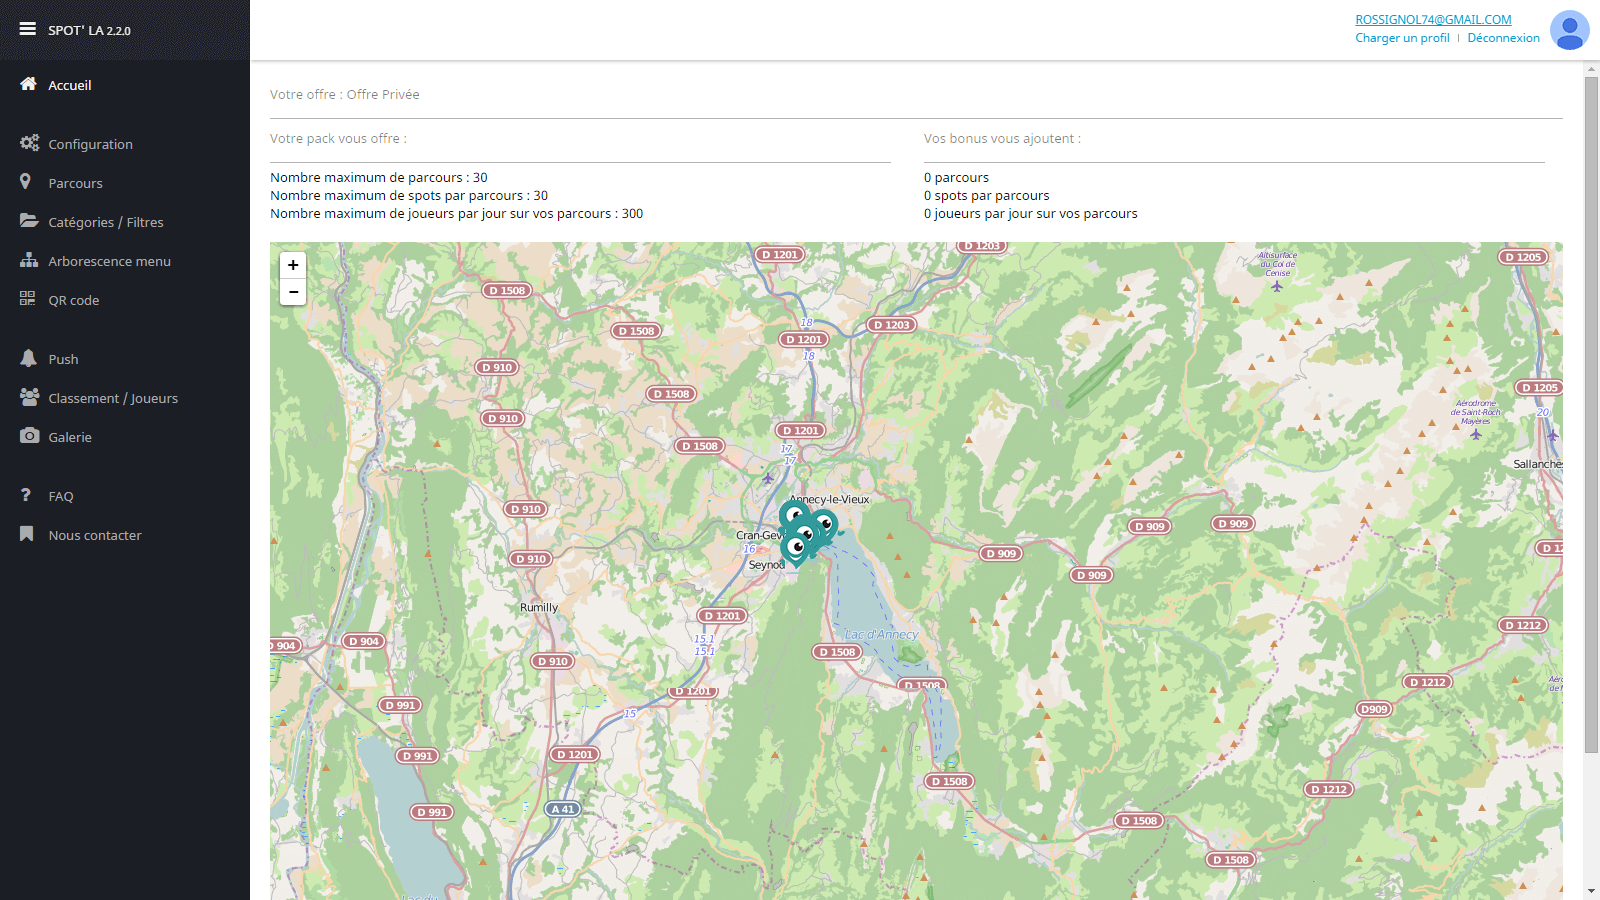Screen dimensions: 1600x900
Task: Toggle the hamburger menu icon
Action: 27,29
